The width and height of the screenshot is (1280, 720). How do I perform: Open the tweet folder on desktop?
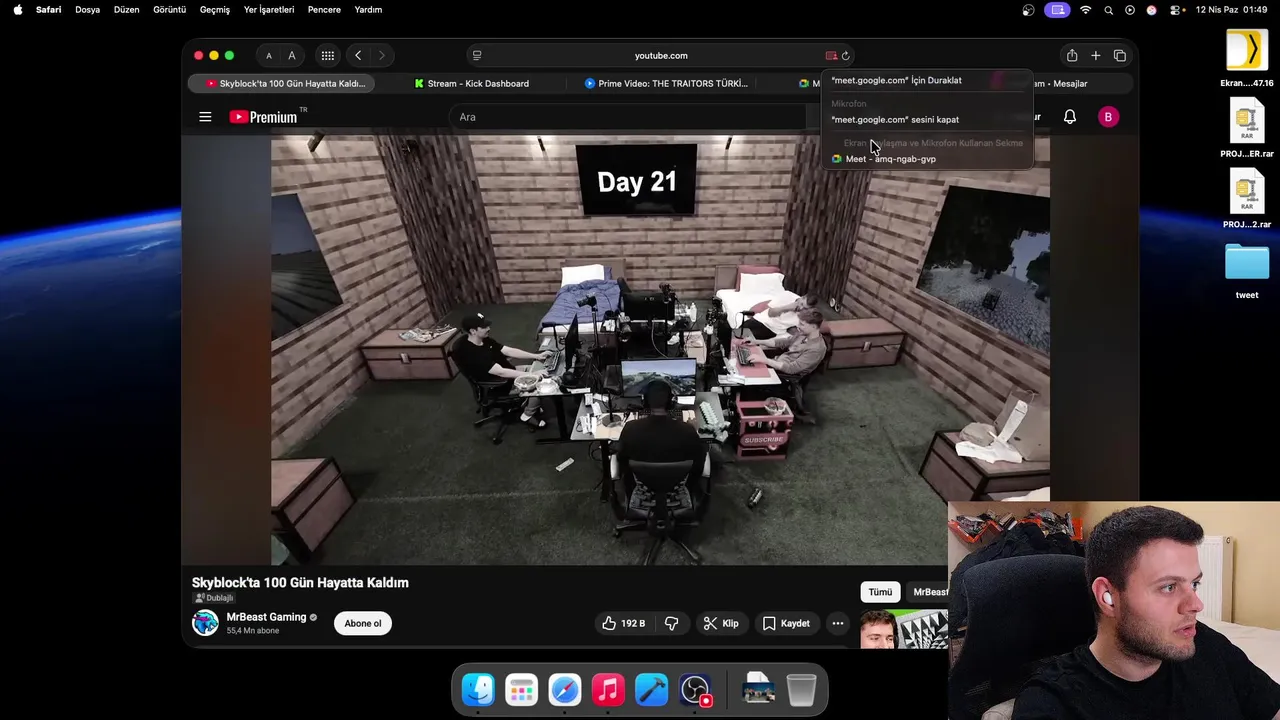click(x=1247, y=271)
